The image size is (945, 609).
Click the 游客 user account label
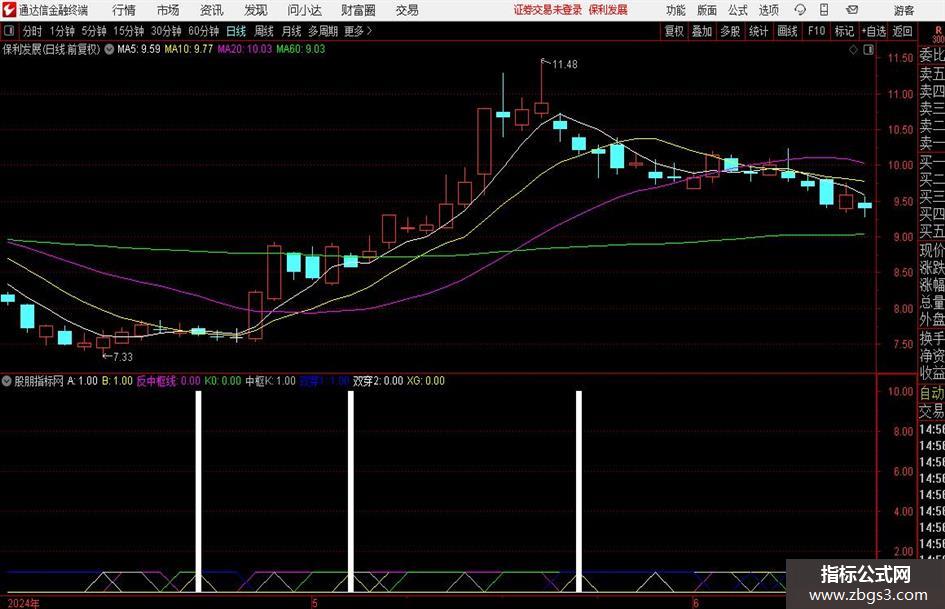tap(904, 10)
